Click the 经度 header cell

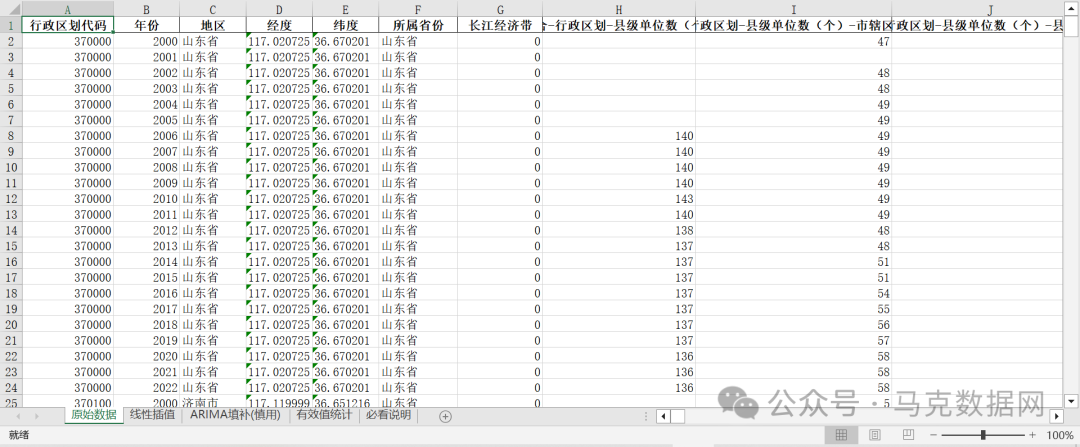[279, 25]
